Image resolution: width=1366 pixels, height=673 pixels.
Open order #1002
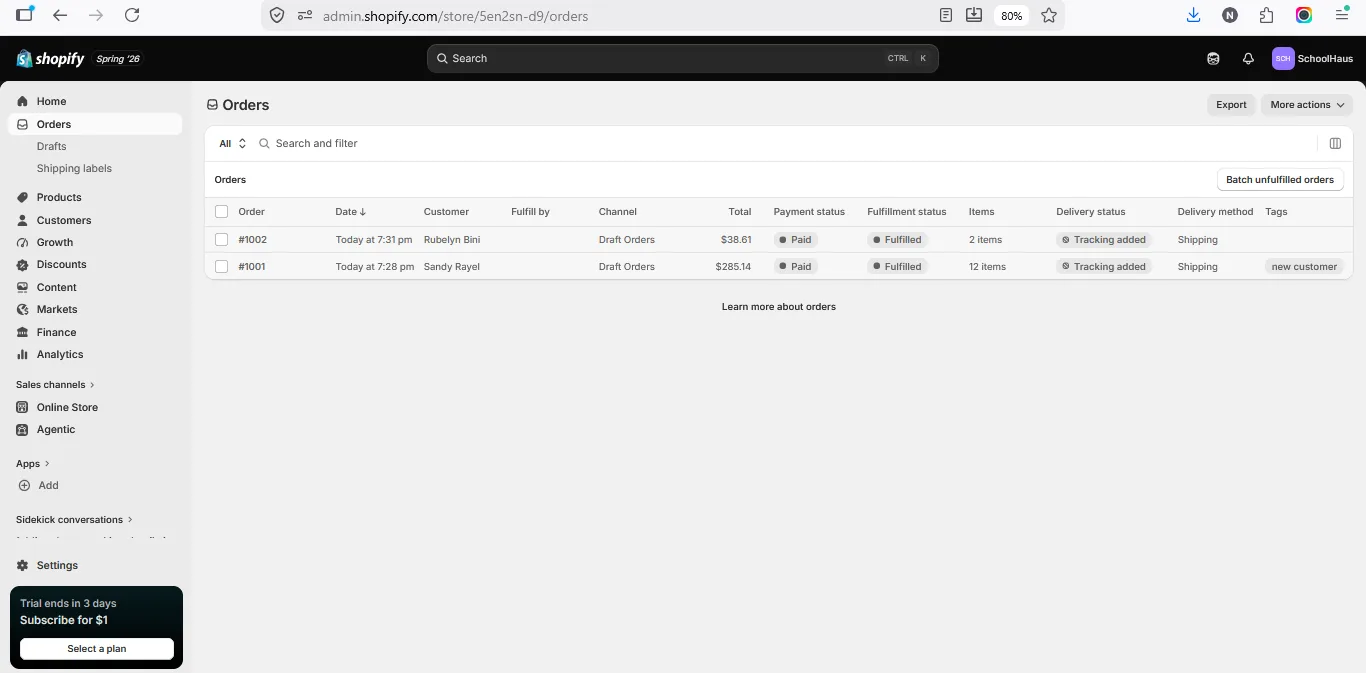click(252, 240)
